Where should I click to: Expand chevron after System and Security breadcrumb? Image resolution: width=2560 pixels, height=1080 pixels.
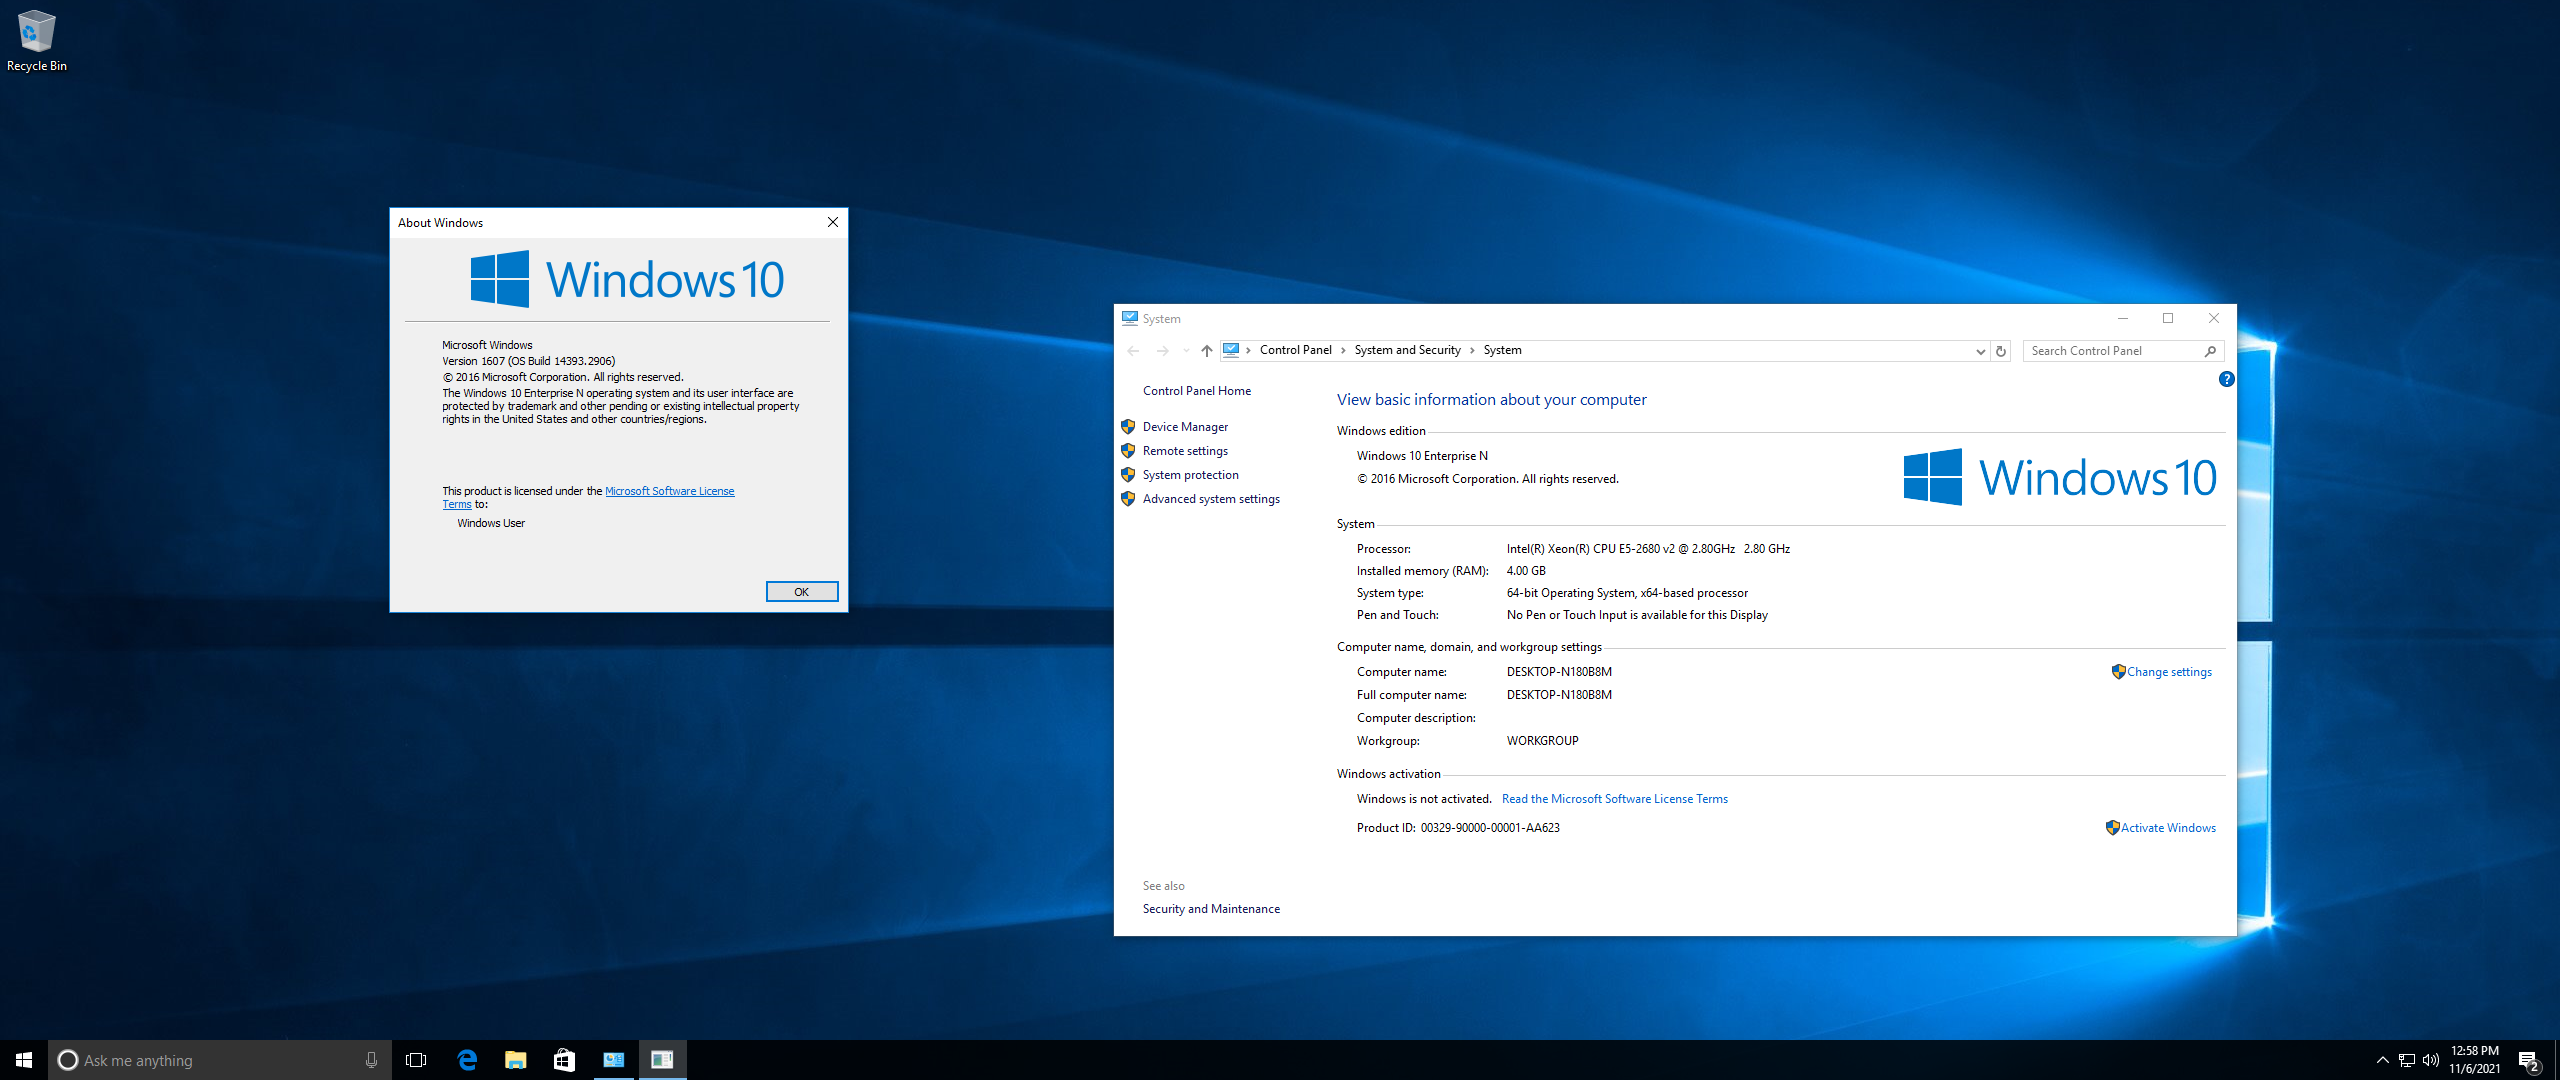(1472, 350)
